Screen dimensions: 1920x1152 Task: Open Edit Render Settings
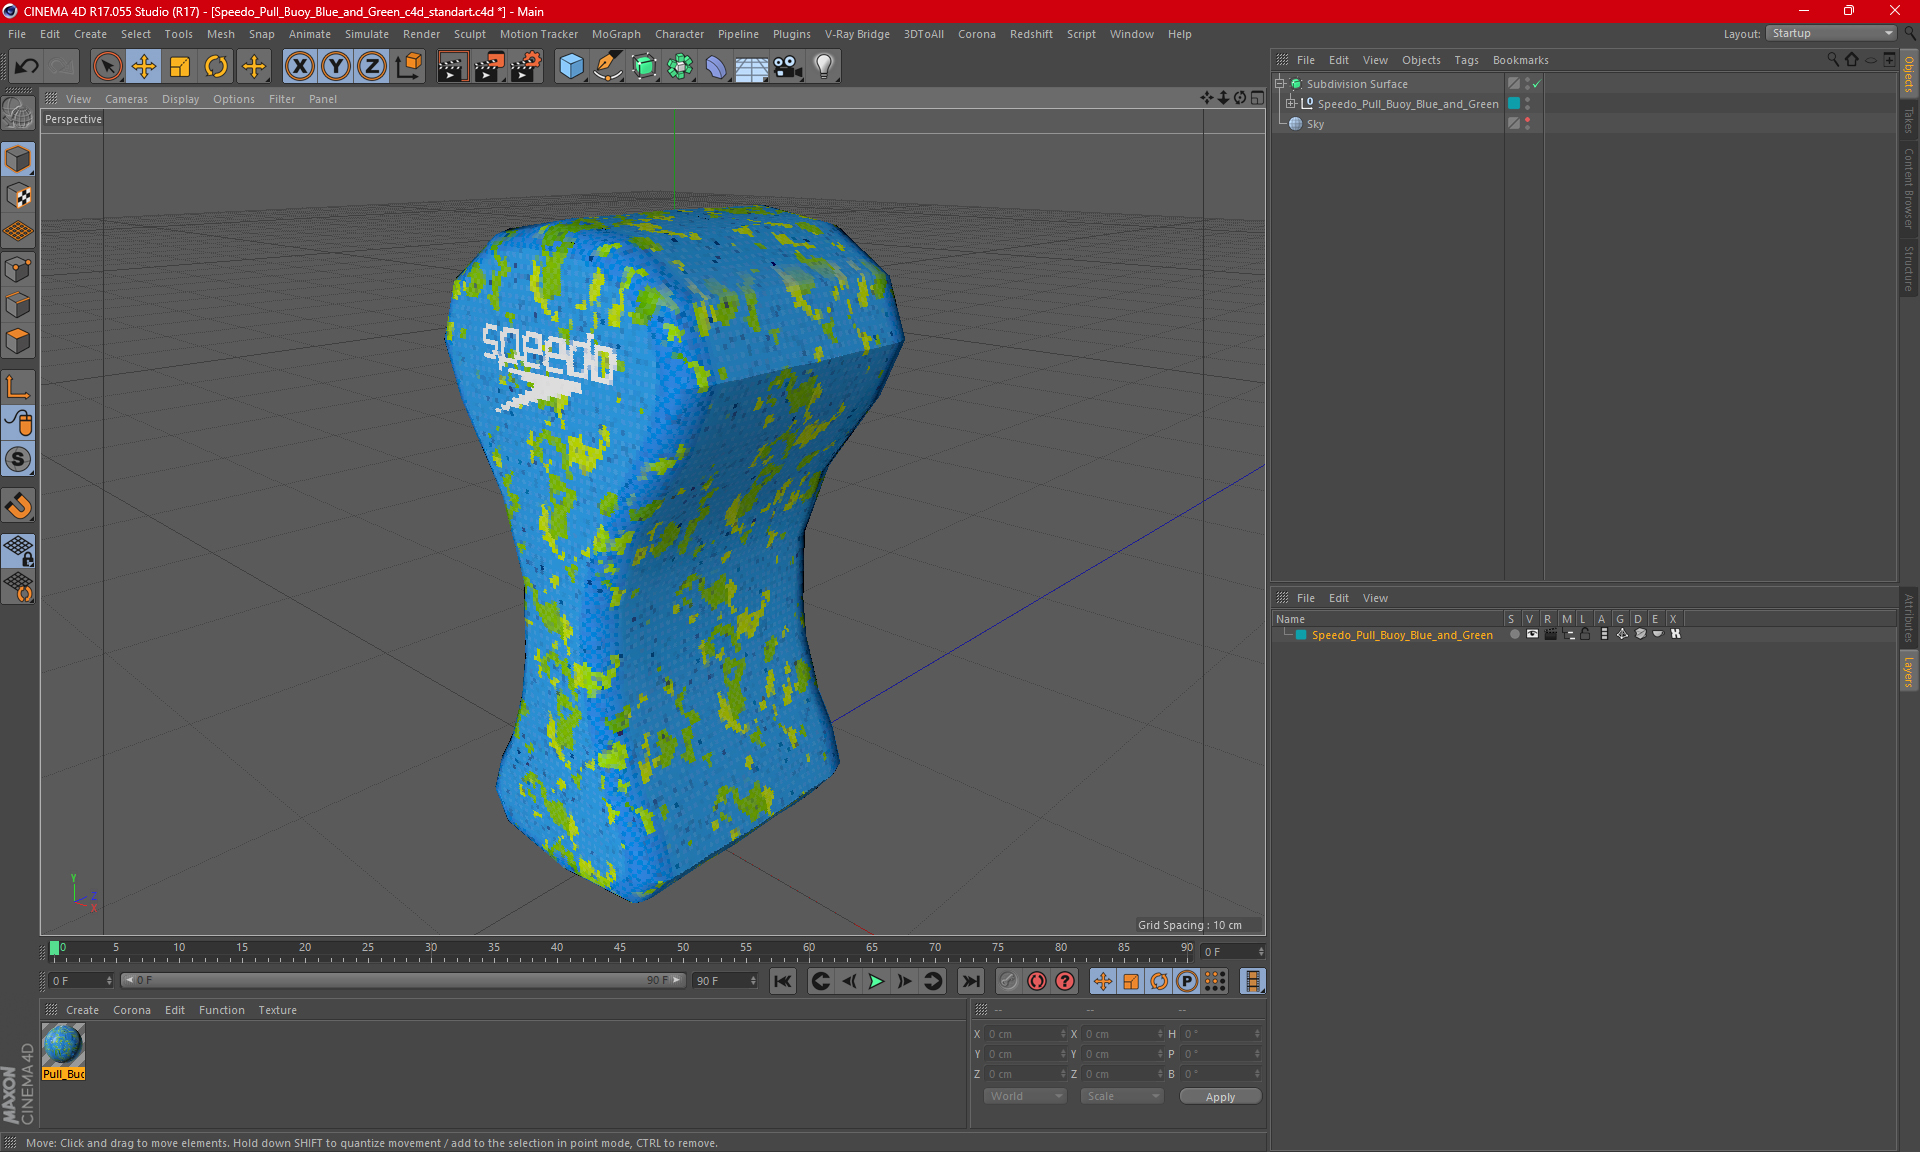tap(526, 67)
